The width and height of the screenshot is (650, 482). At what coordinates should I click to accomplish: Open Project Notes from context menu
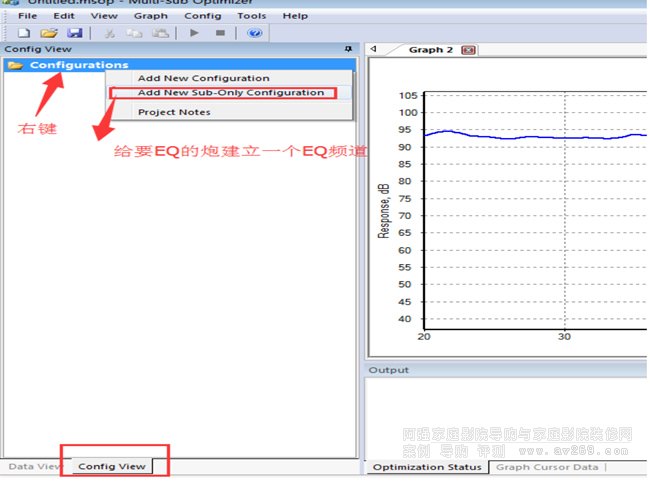pos(174,112)
